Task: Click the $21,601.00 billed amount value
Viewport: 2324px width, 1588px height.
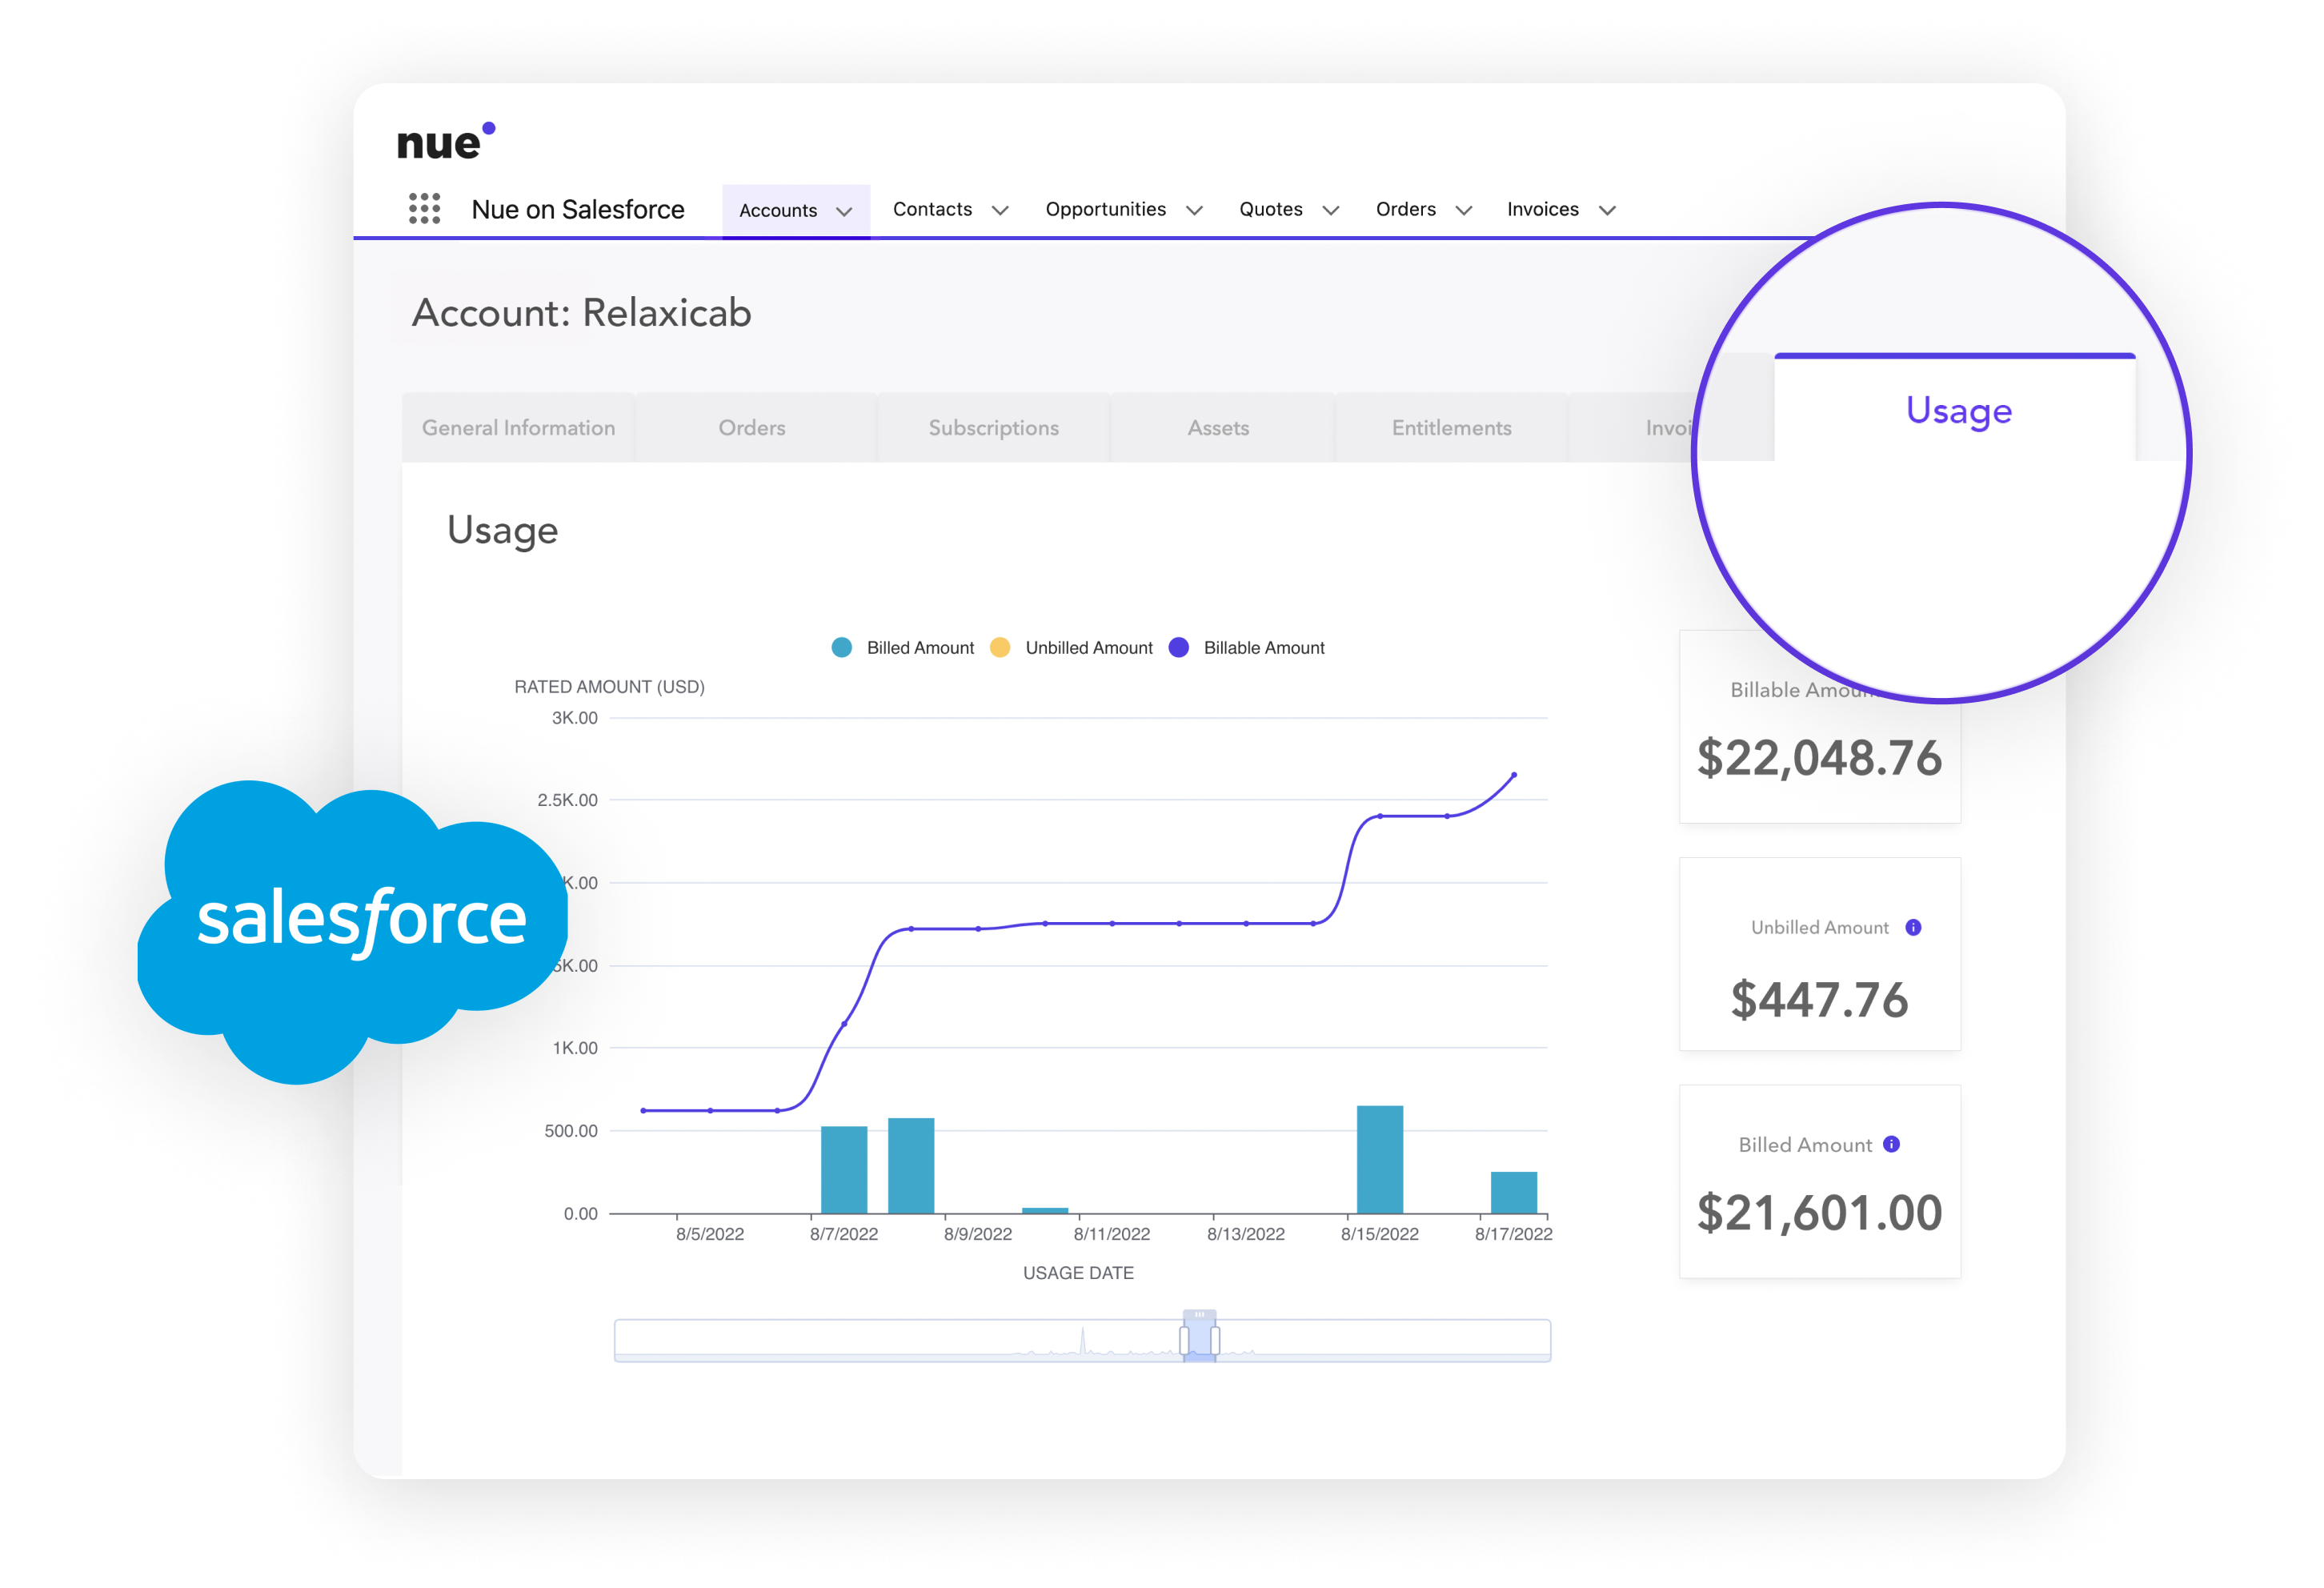Action: click(x=1819, y=1213)
